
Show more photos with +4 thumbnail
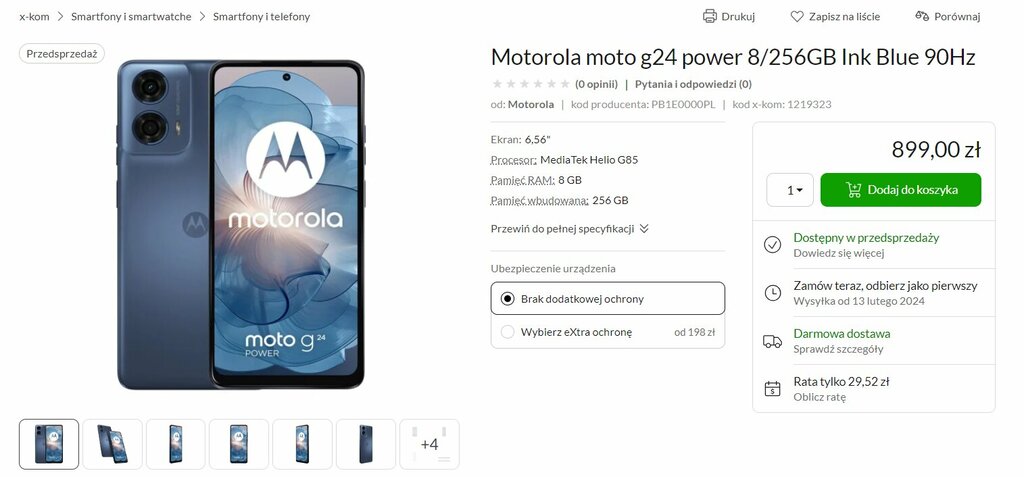click(x=429, y=444)
